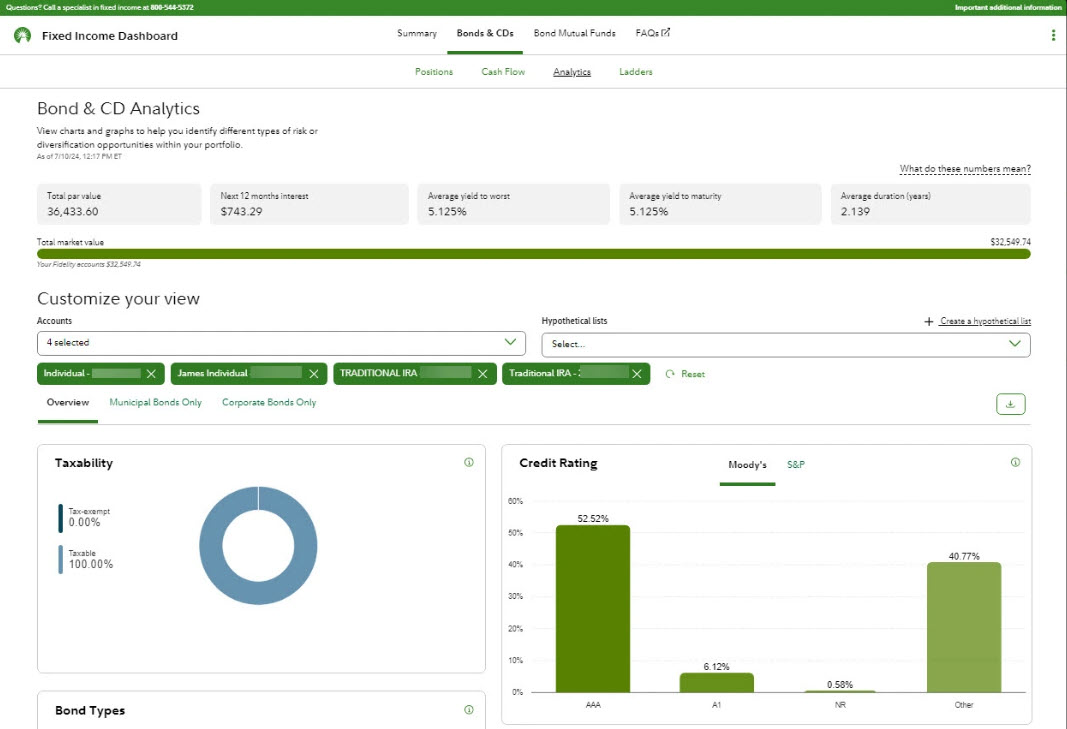Select Moody's credit rating view
The width and height of the screenshot is (1067, 729).
pyautogui.click(x=747, y=465)
